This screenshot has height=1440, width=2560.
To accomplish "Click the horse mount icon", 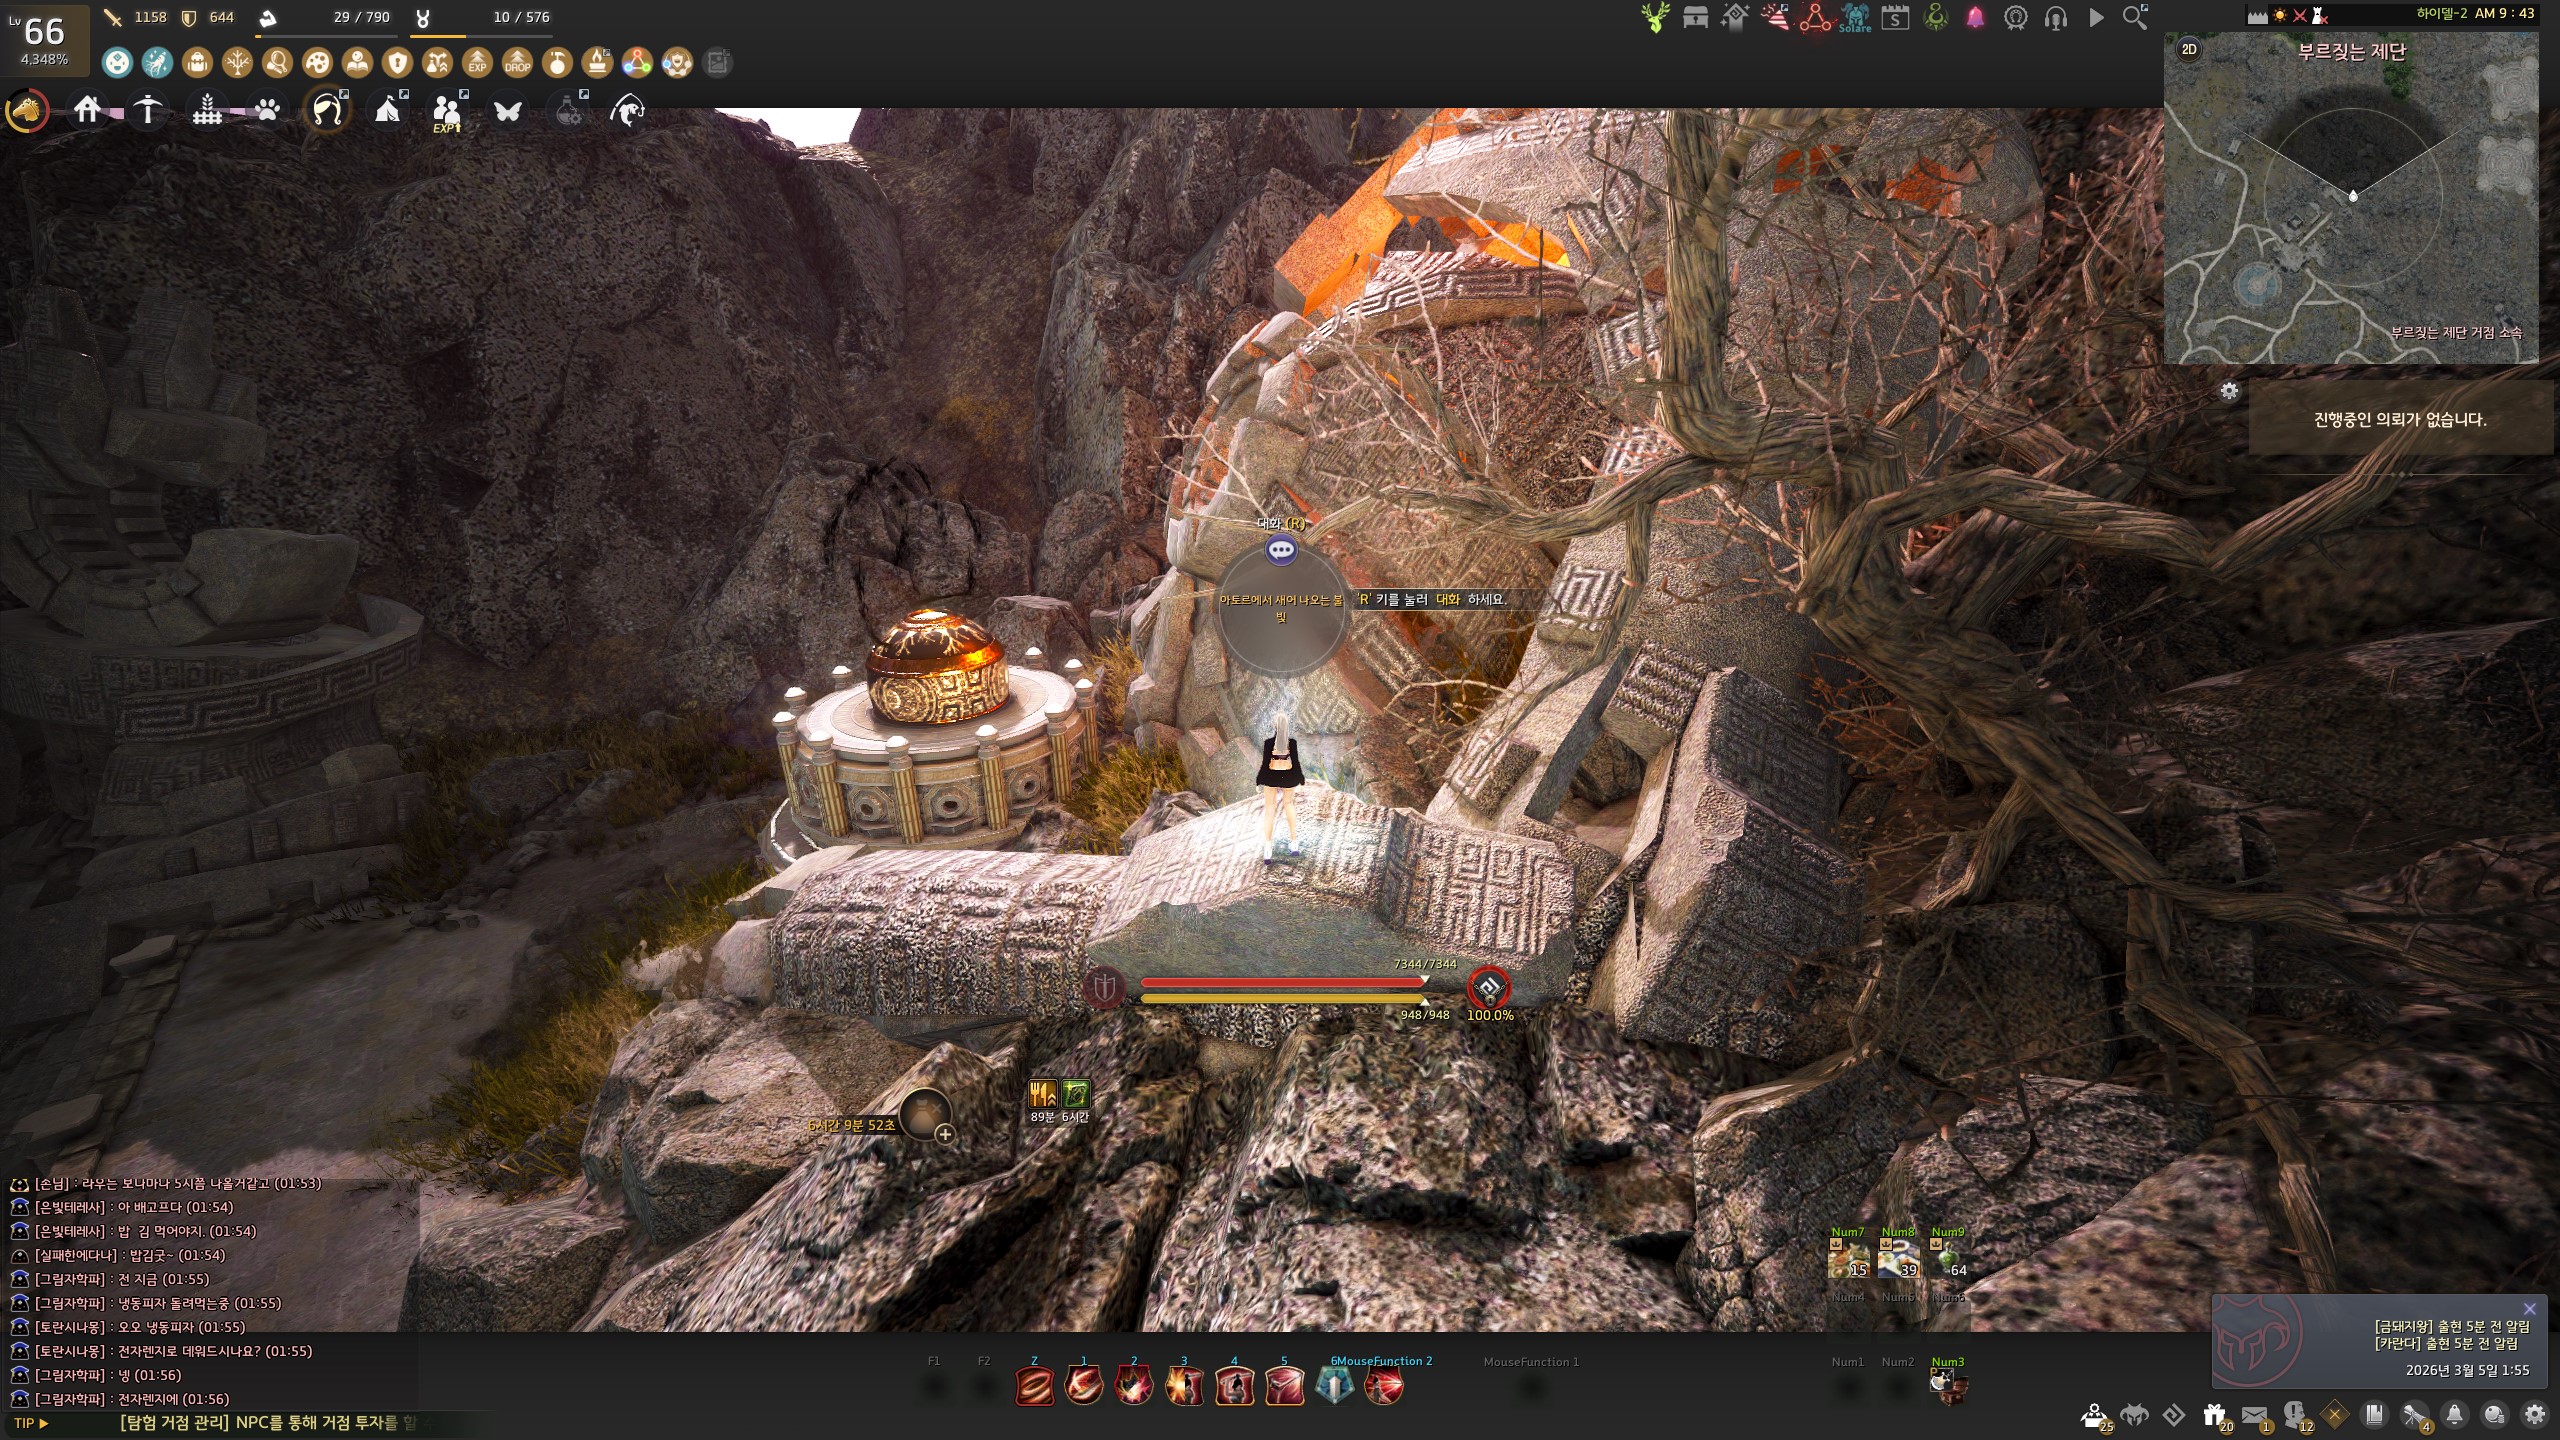I will click(x=28, y=110).
